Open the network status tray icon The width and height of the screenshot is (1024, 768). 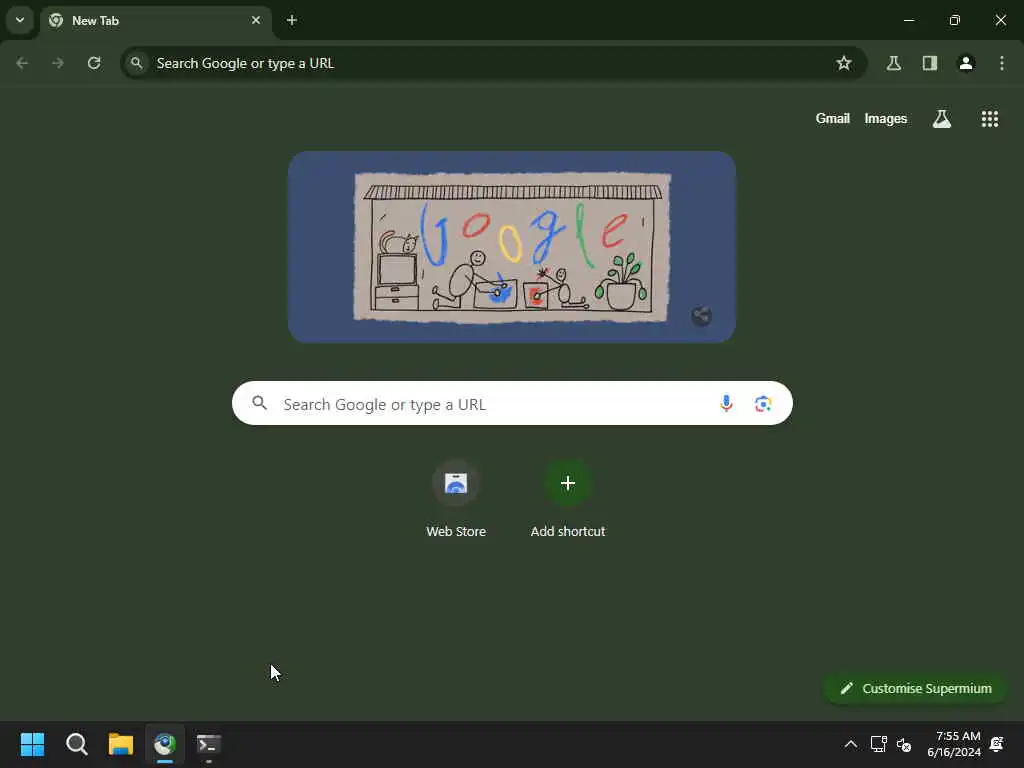878,744
